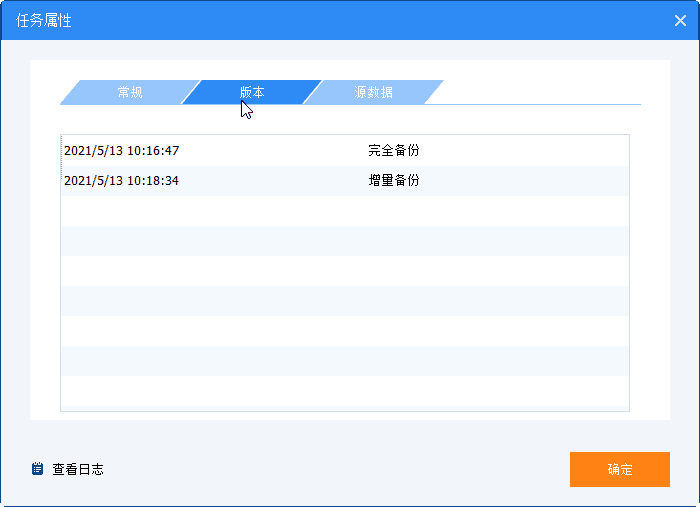Click the fifth empty row below 增量备份 entry

point(345,330)
